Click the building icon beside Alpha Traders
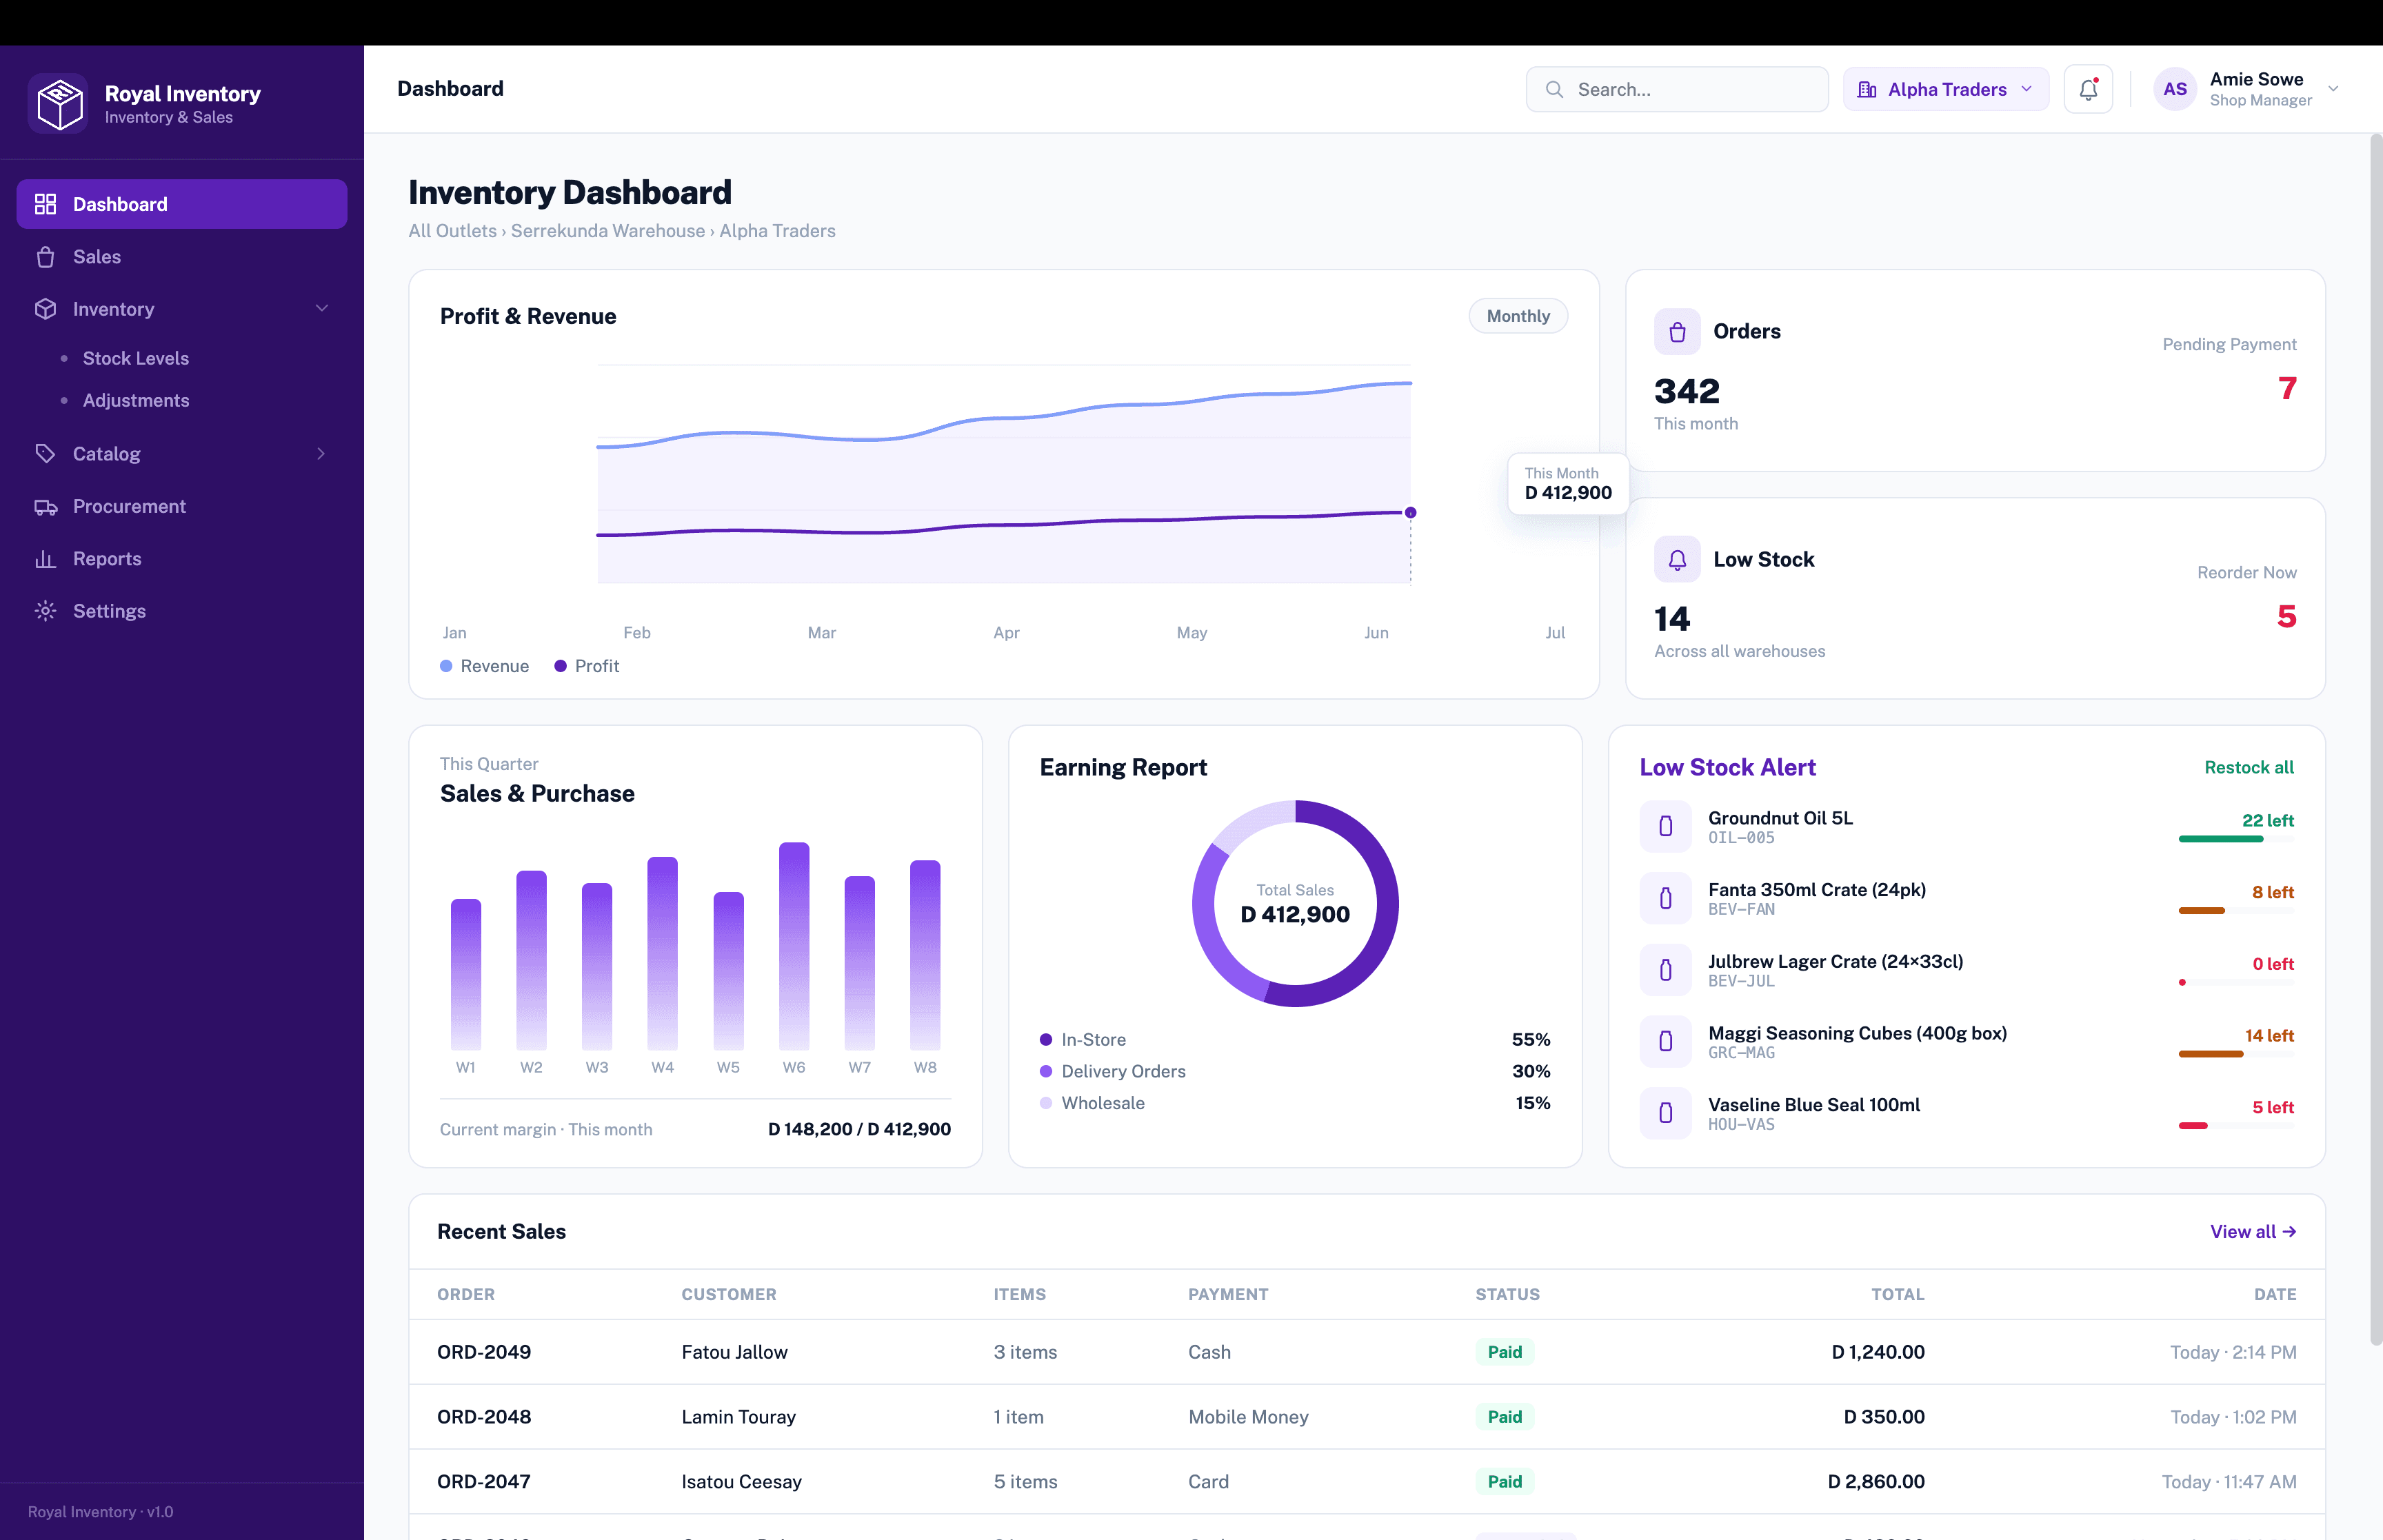This screenshot has width=2383, height=1540. pyautogui.click(x=1867, y=89)
